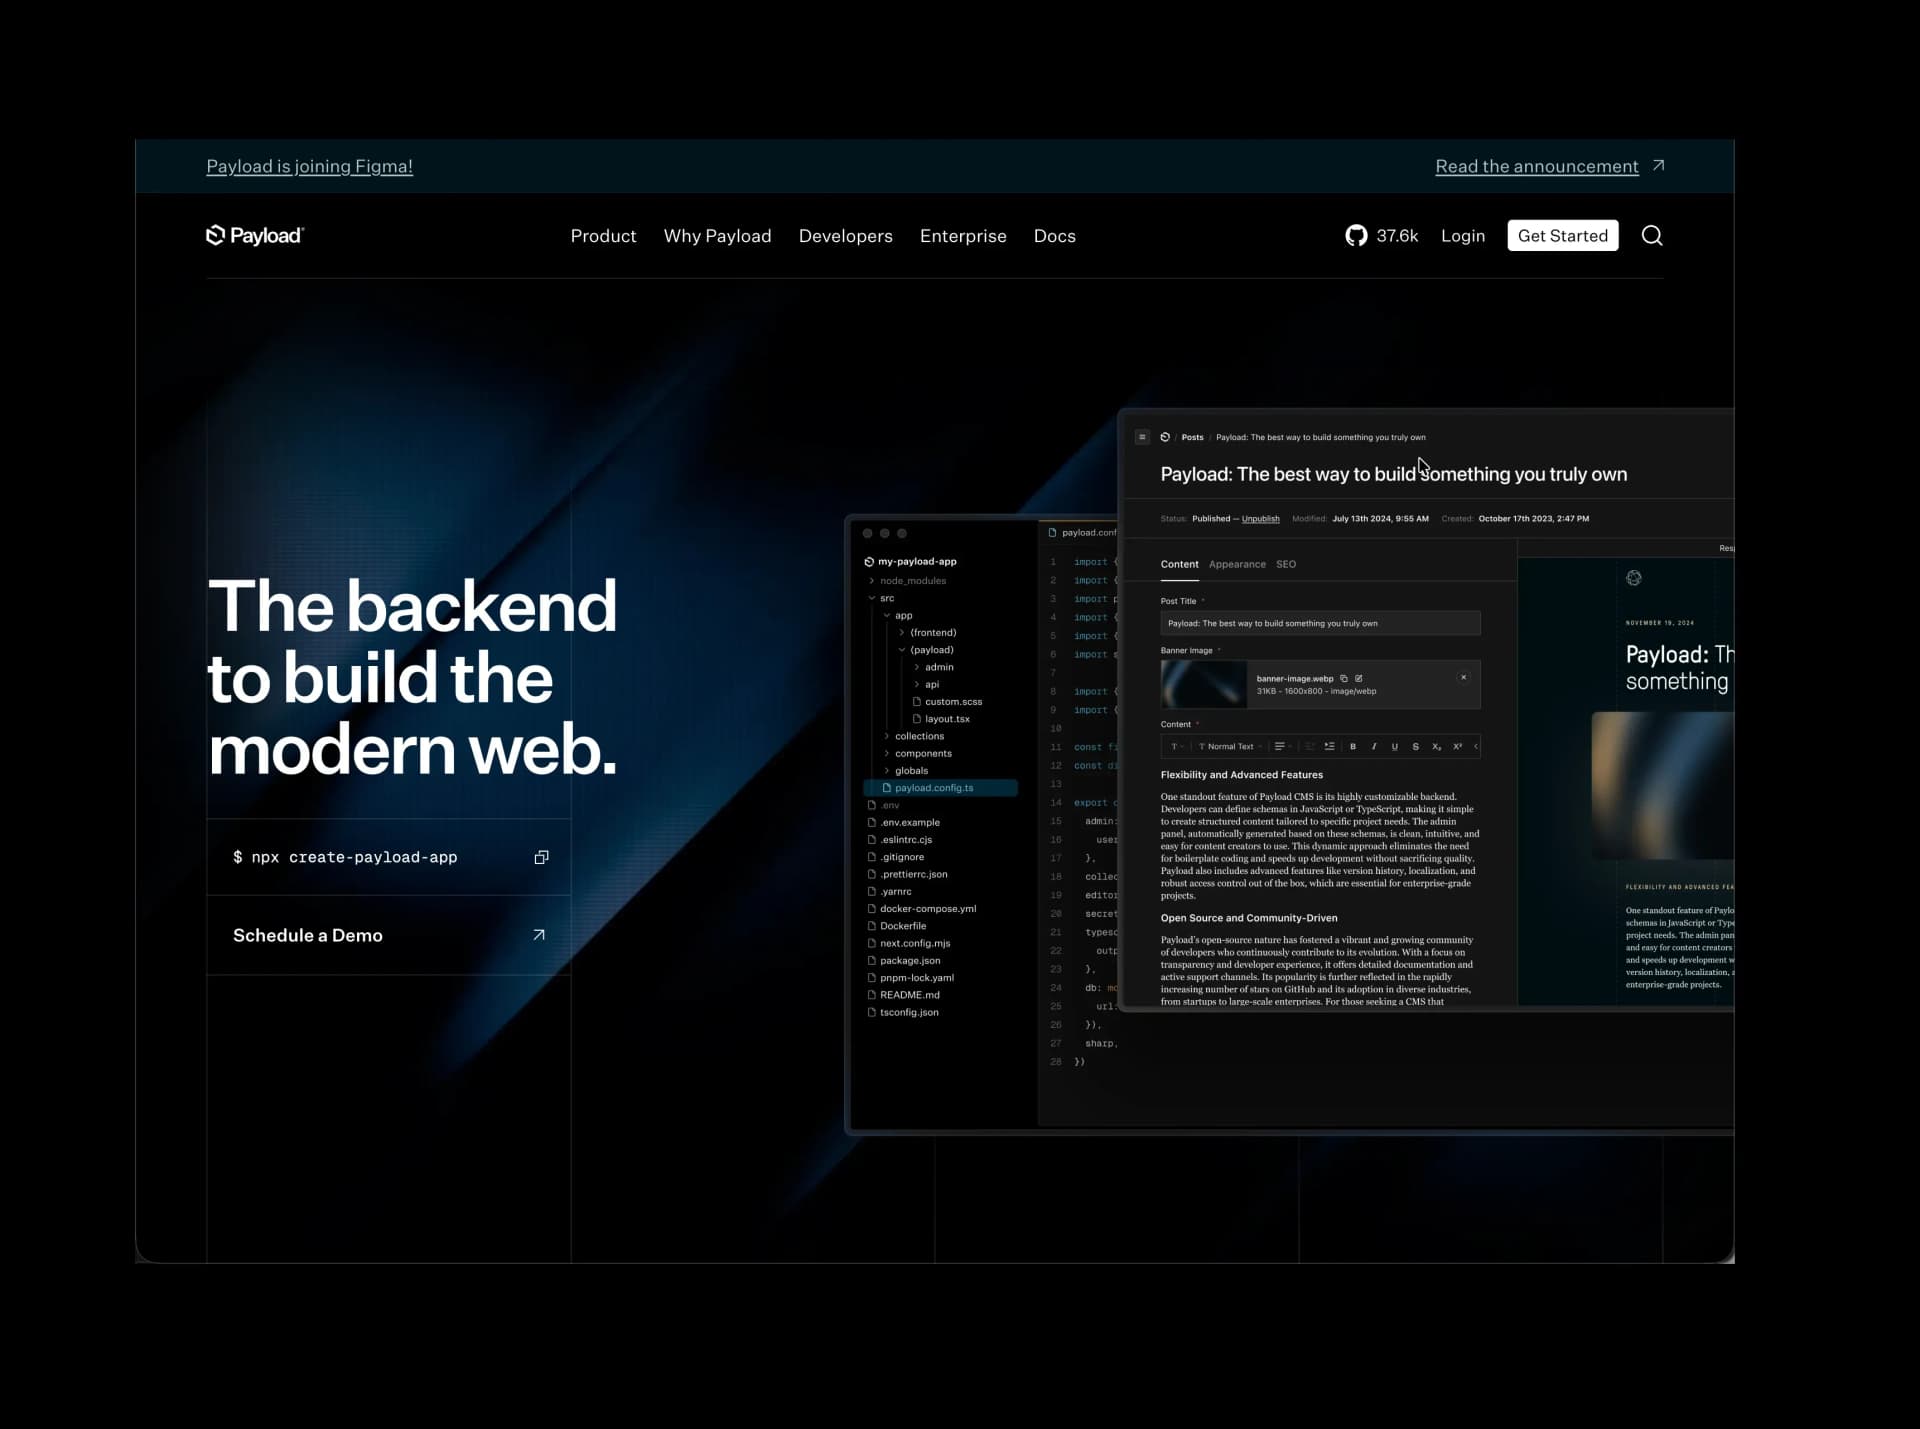Open the Normal Text style dropdown
1920x1429 pixels.
click(x=1231, y=746)
